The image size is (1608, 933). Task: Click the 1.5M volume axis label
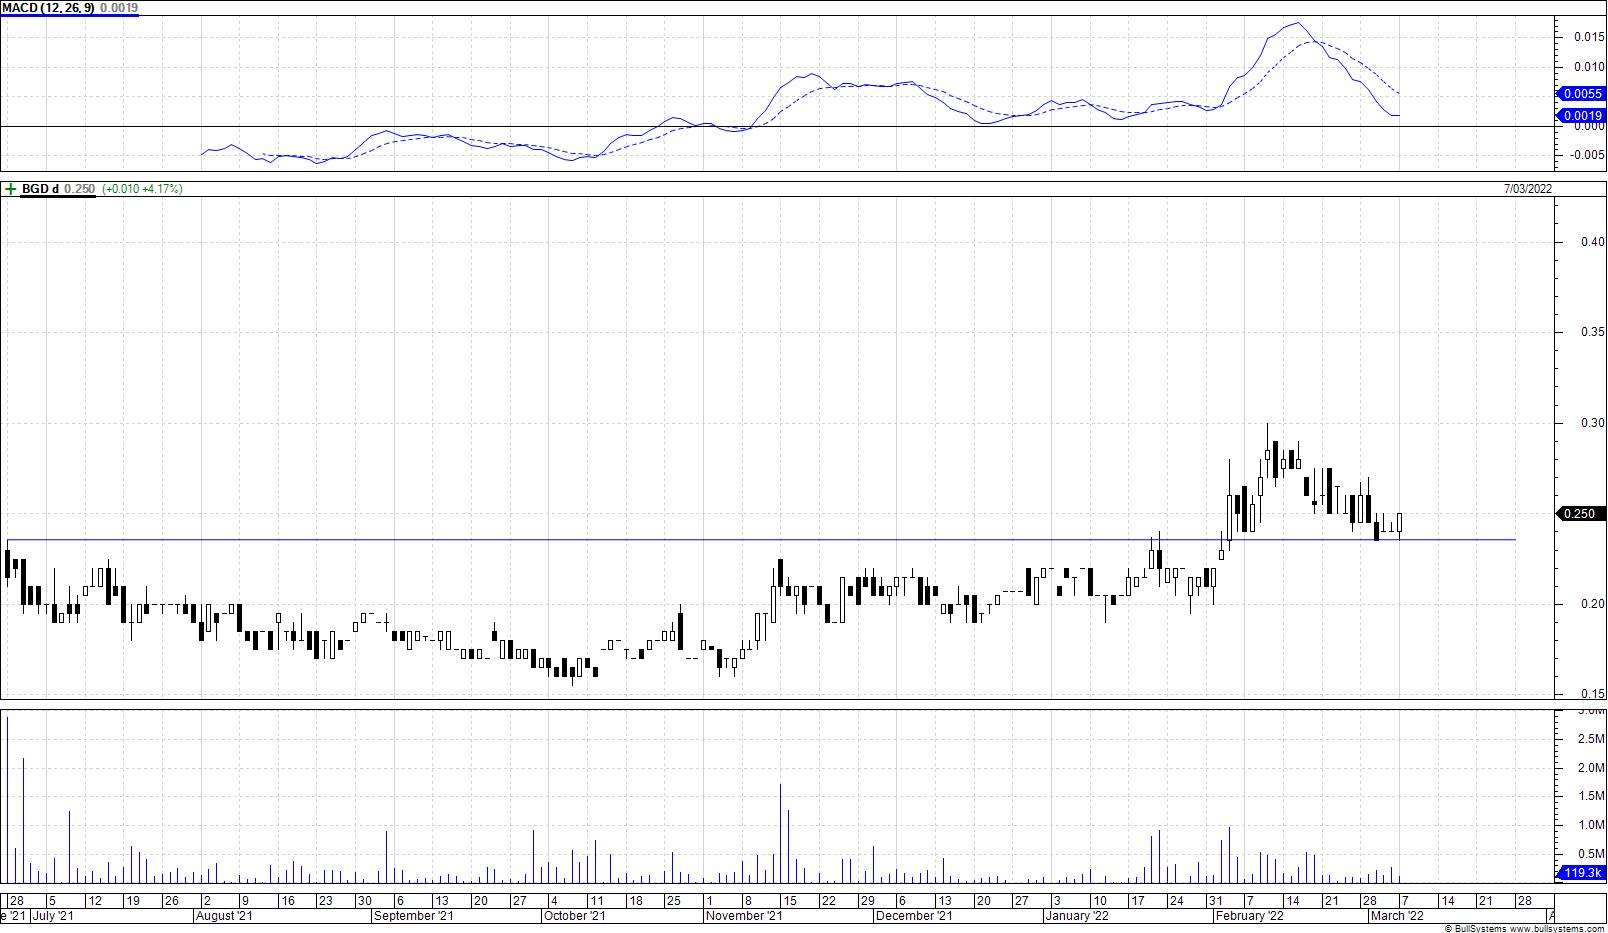1592,796
